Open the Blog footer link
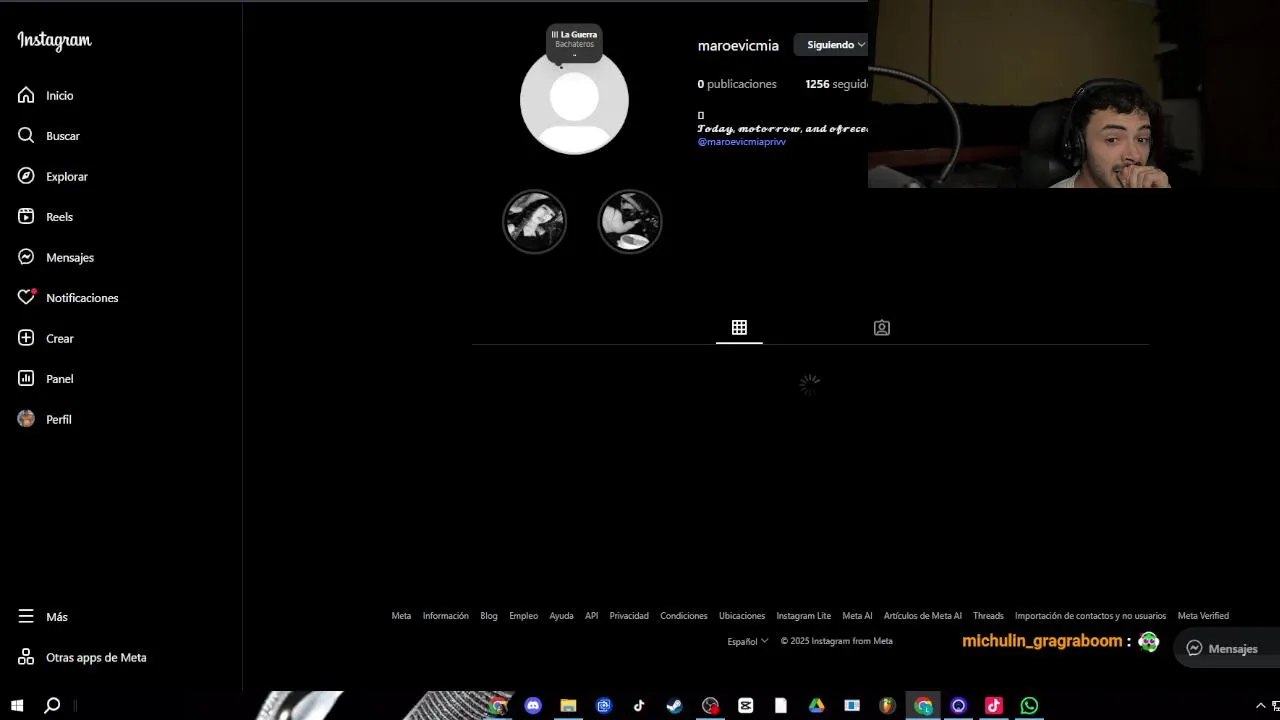The image size is (1280, 720). [488, 616]
